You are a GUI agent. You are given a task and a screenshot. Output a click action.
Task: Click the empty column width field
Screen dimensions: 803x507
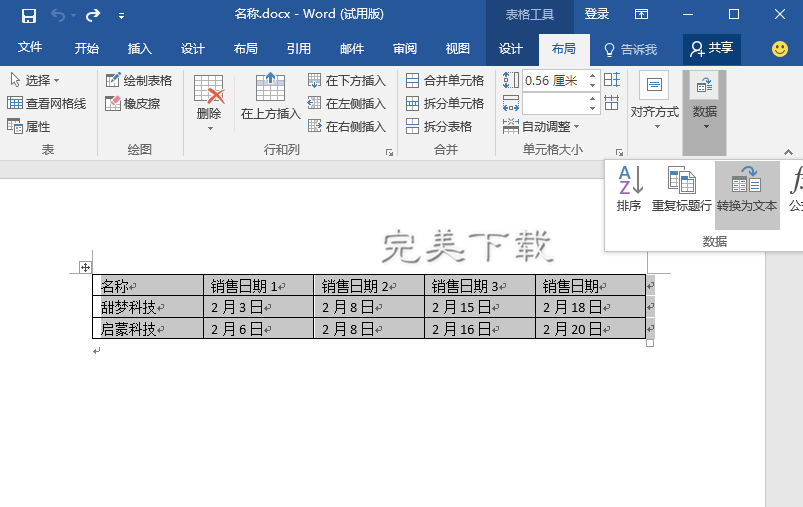[x=554, y=103]
